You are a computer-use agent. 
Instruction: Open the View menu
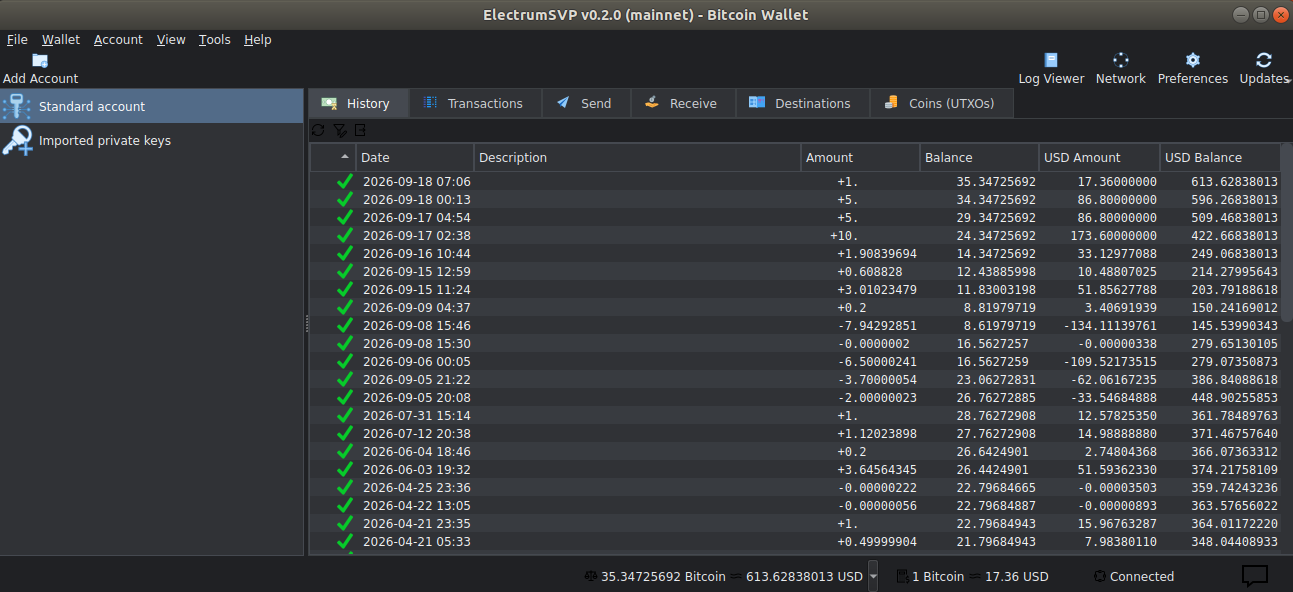pyautogui.click(x=171, y=40)
